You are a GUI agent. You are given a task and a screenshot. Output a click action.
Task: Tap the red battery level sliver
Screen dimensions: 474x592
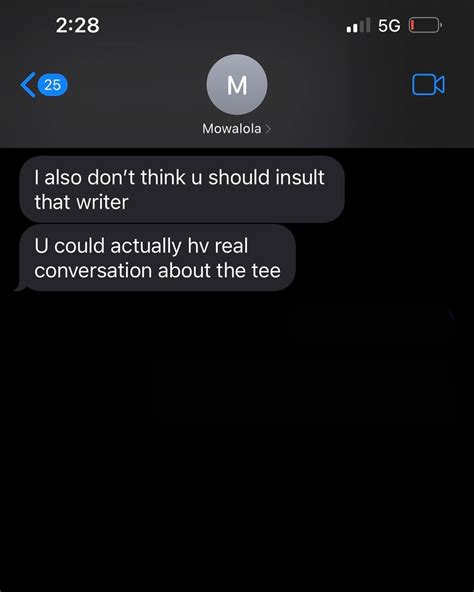point(413,25)
